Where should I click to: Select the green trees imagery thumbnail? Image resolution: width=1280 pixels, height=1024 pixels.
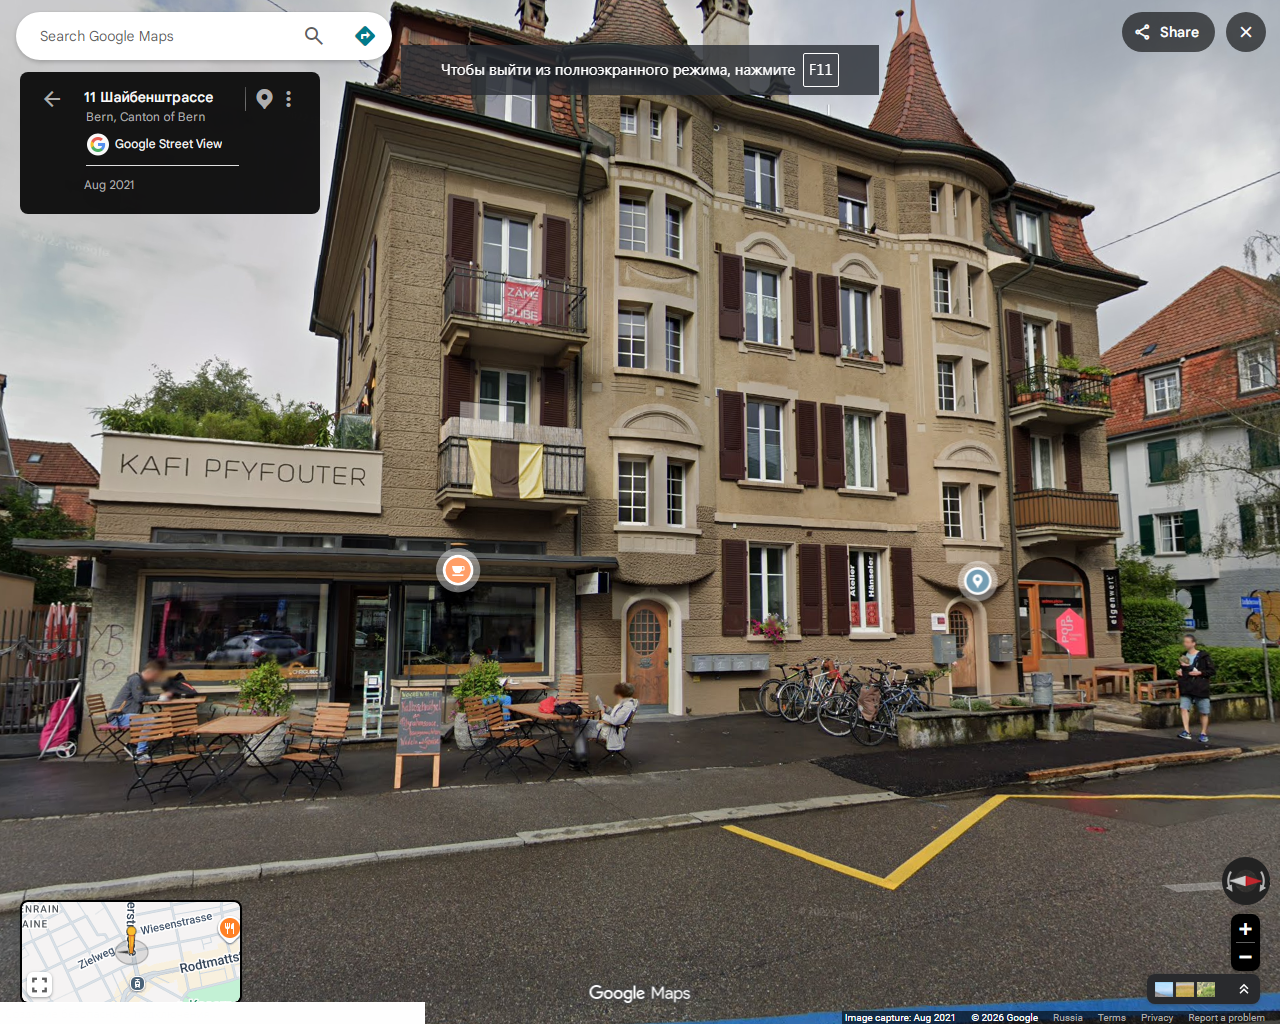1206,989
